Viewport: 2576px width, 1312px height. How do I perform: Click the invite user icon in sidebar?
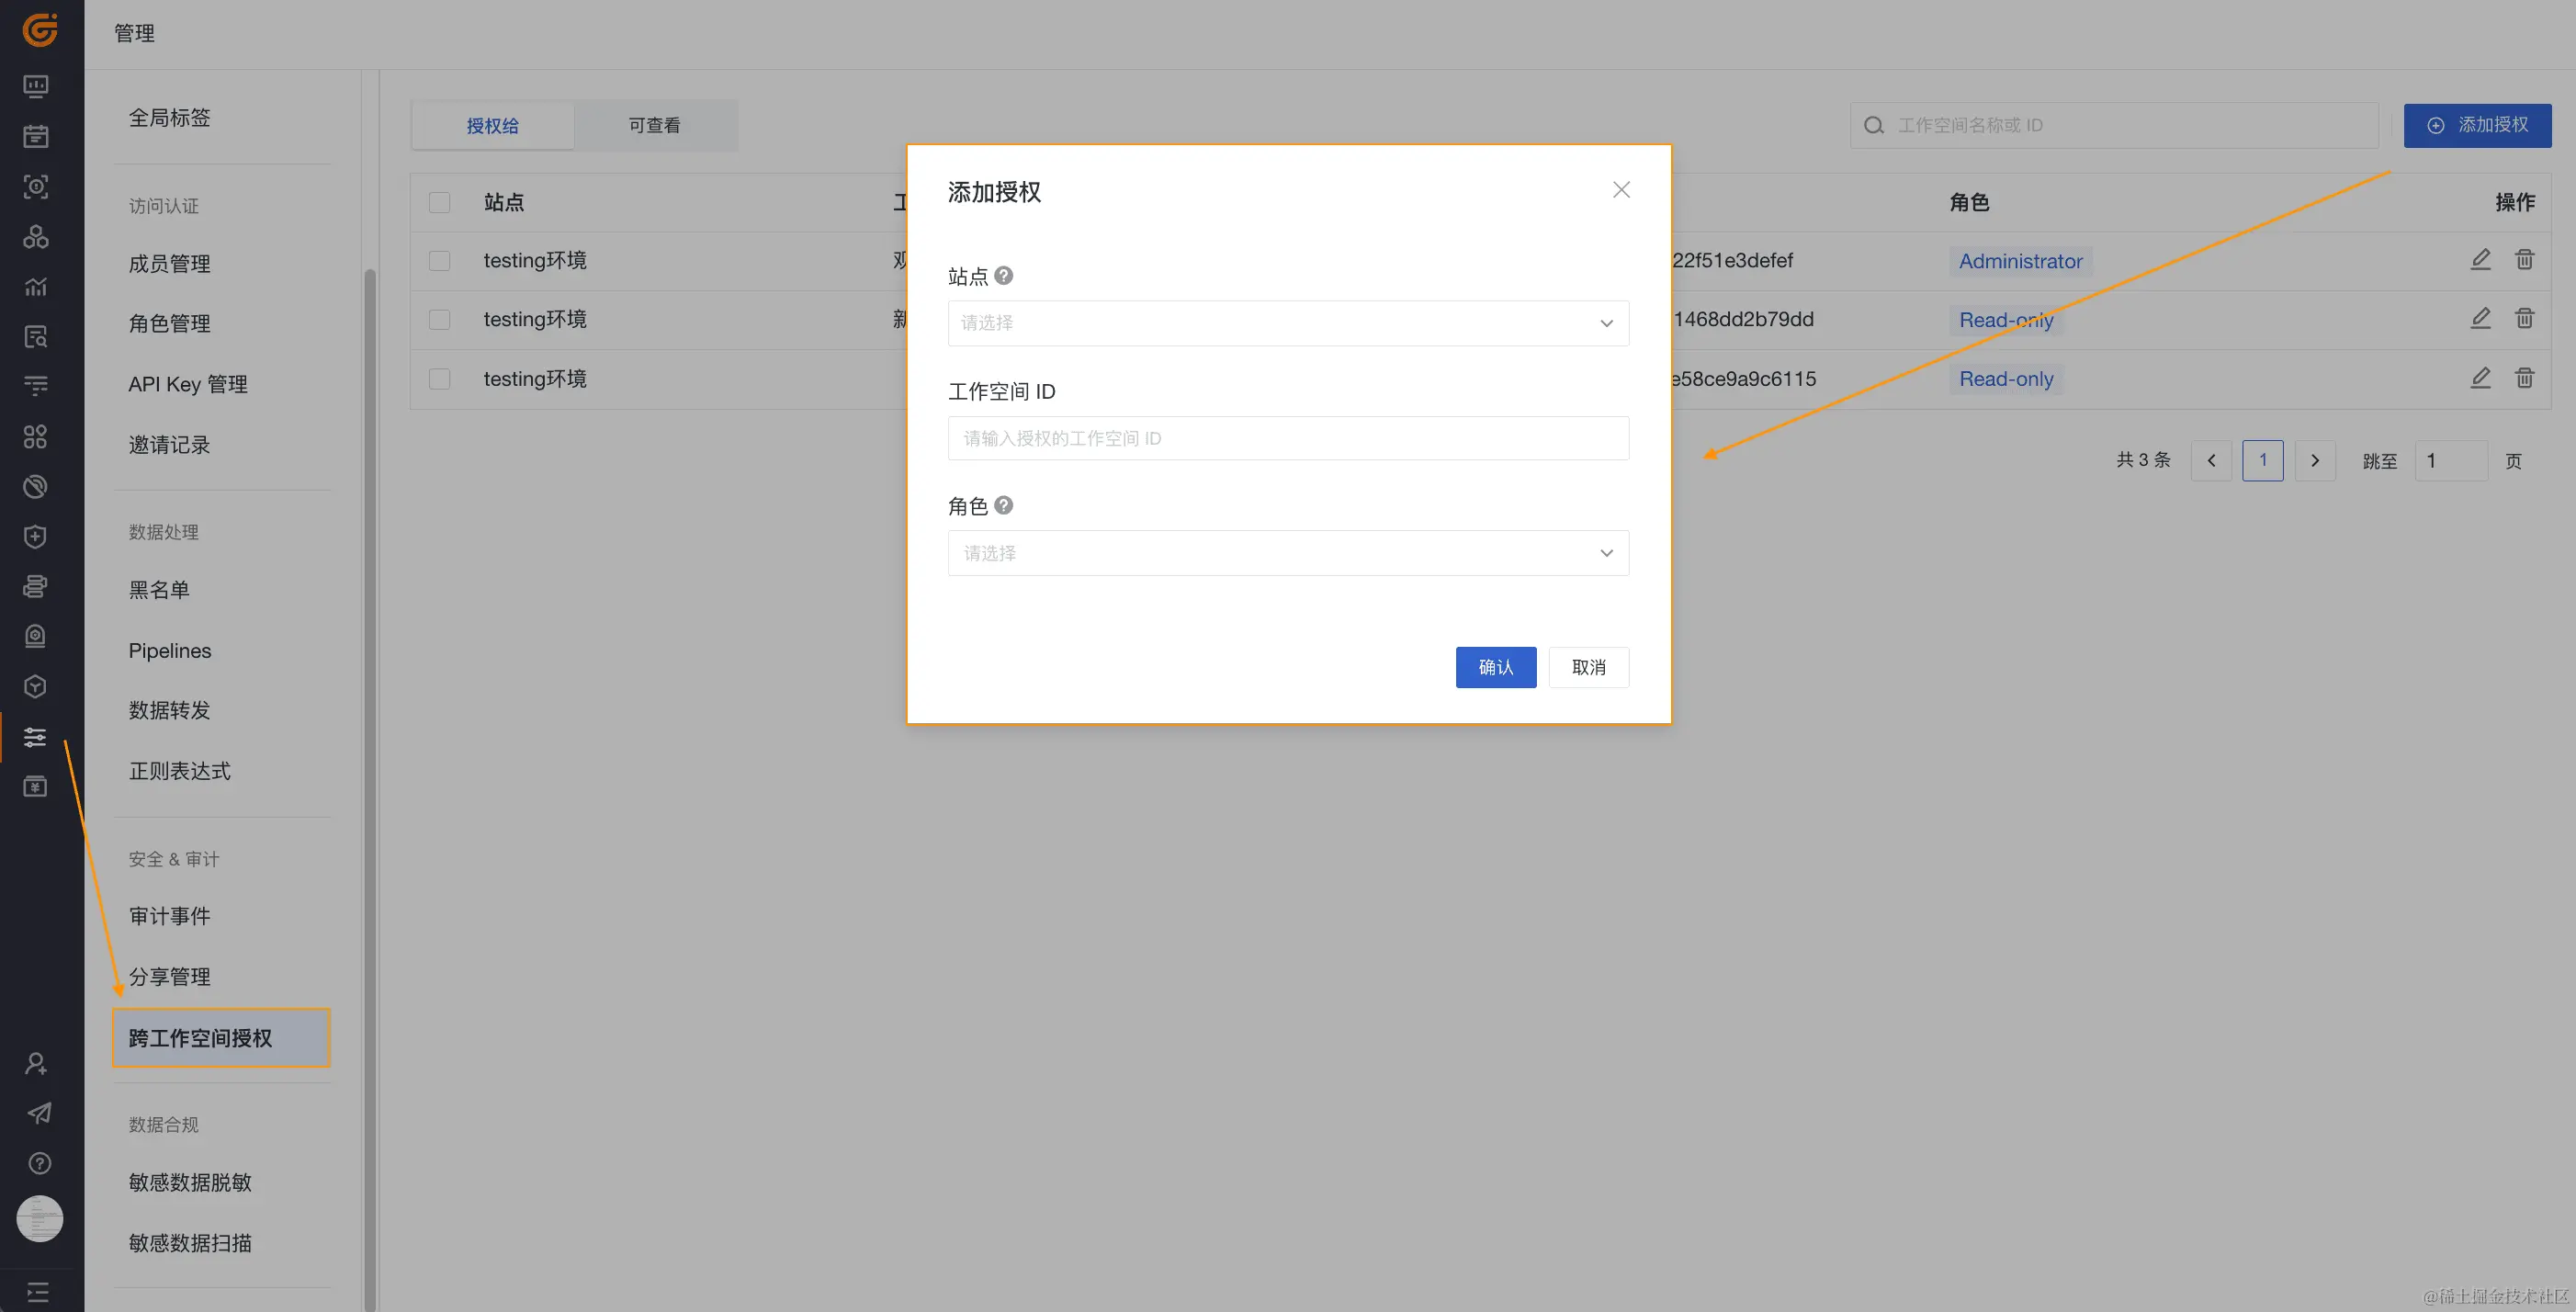[x=36, y=1063]
